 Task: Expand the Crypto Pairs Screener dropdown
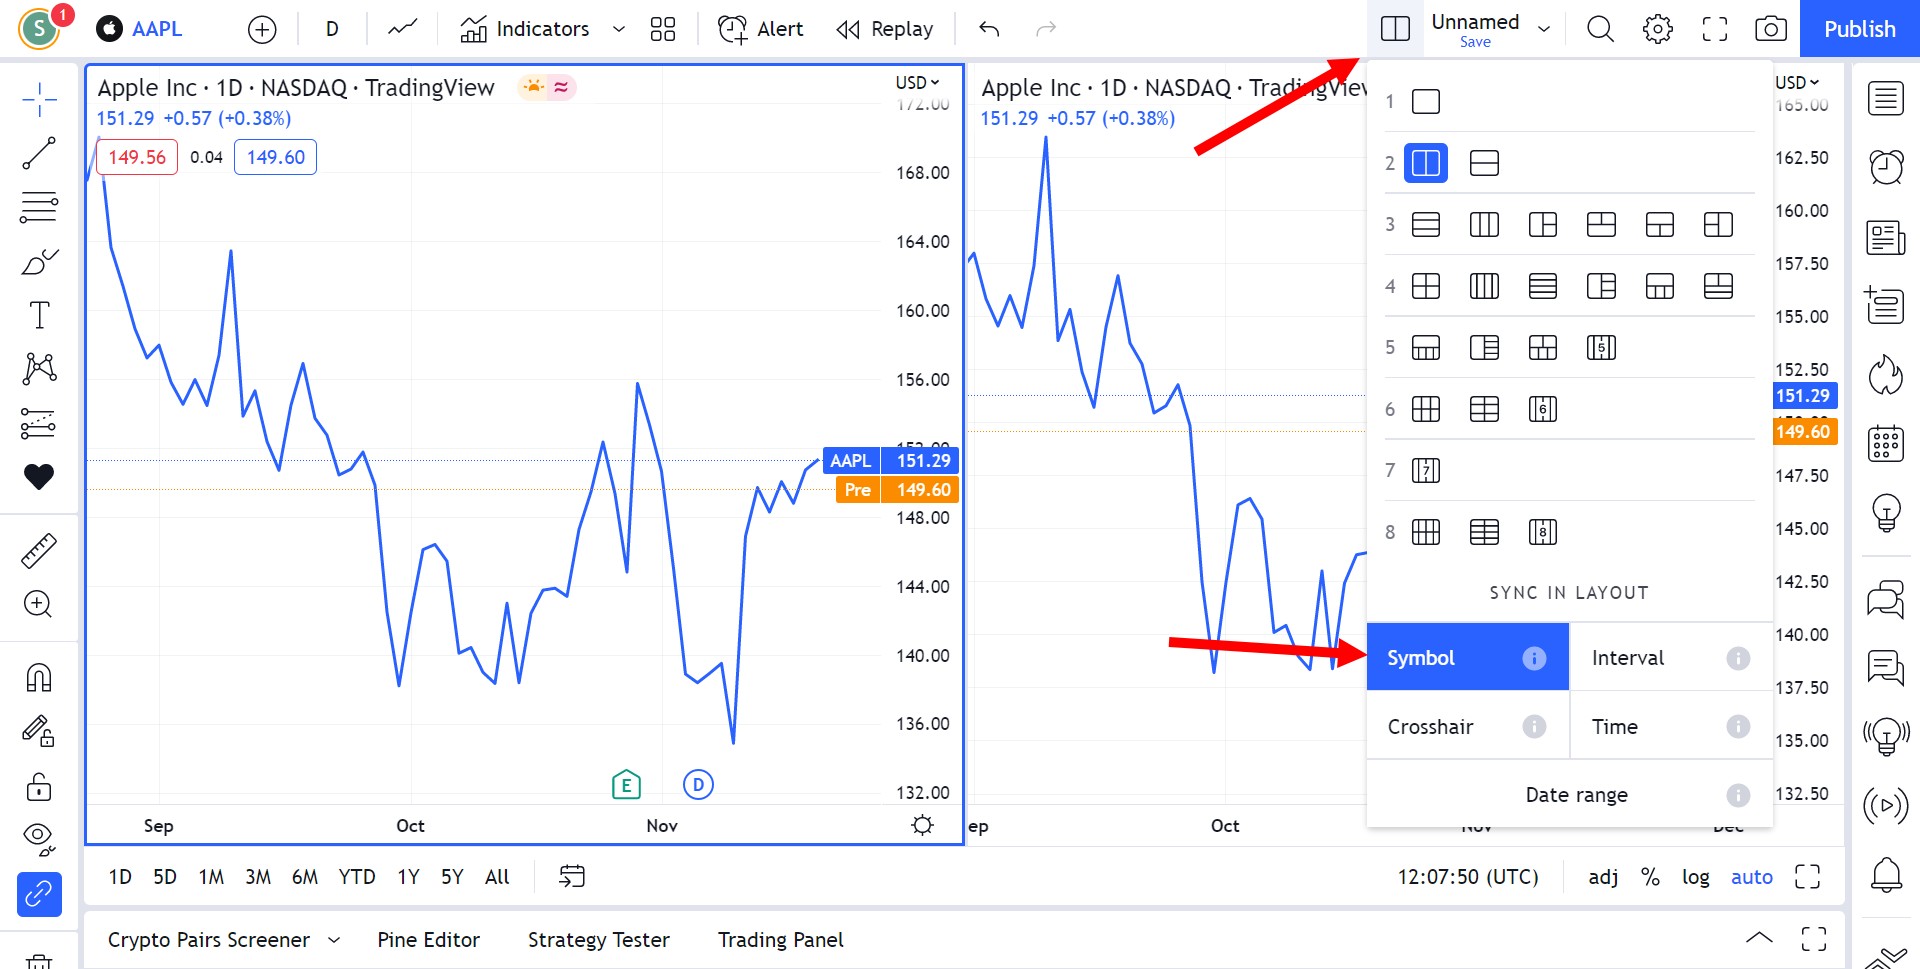pos(334,940)
